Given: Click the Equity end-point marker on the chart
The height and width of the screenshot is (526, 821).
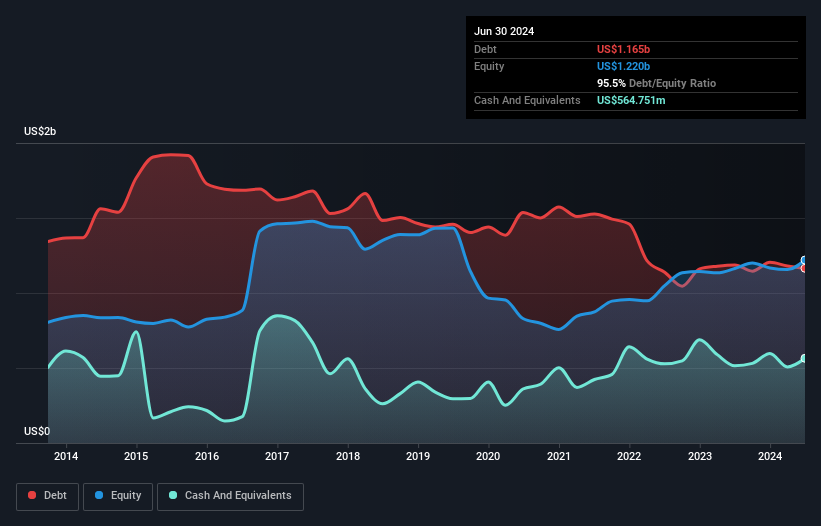Looking at the screenshot, I should click(x=804, y=260).
